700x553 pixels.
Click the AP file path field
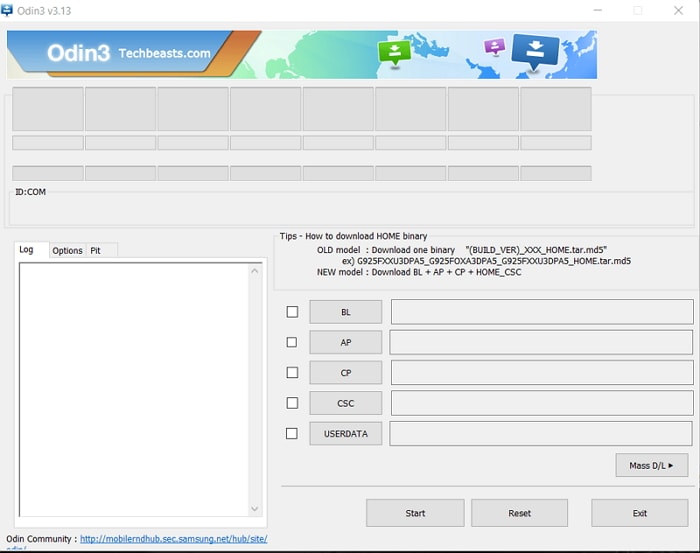point(541,343)
